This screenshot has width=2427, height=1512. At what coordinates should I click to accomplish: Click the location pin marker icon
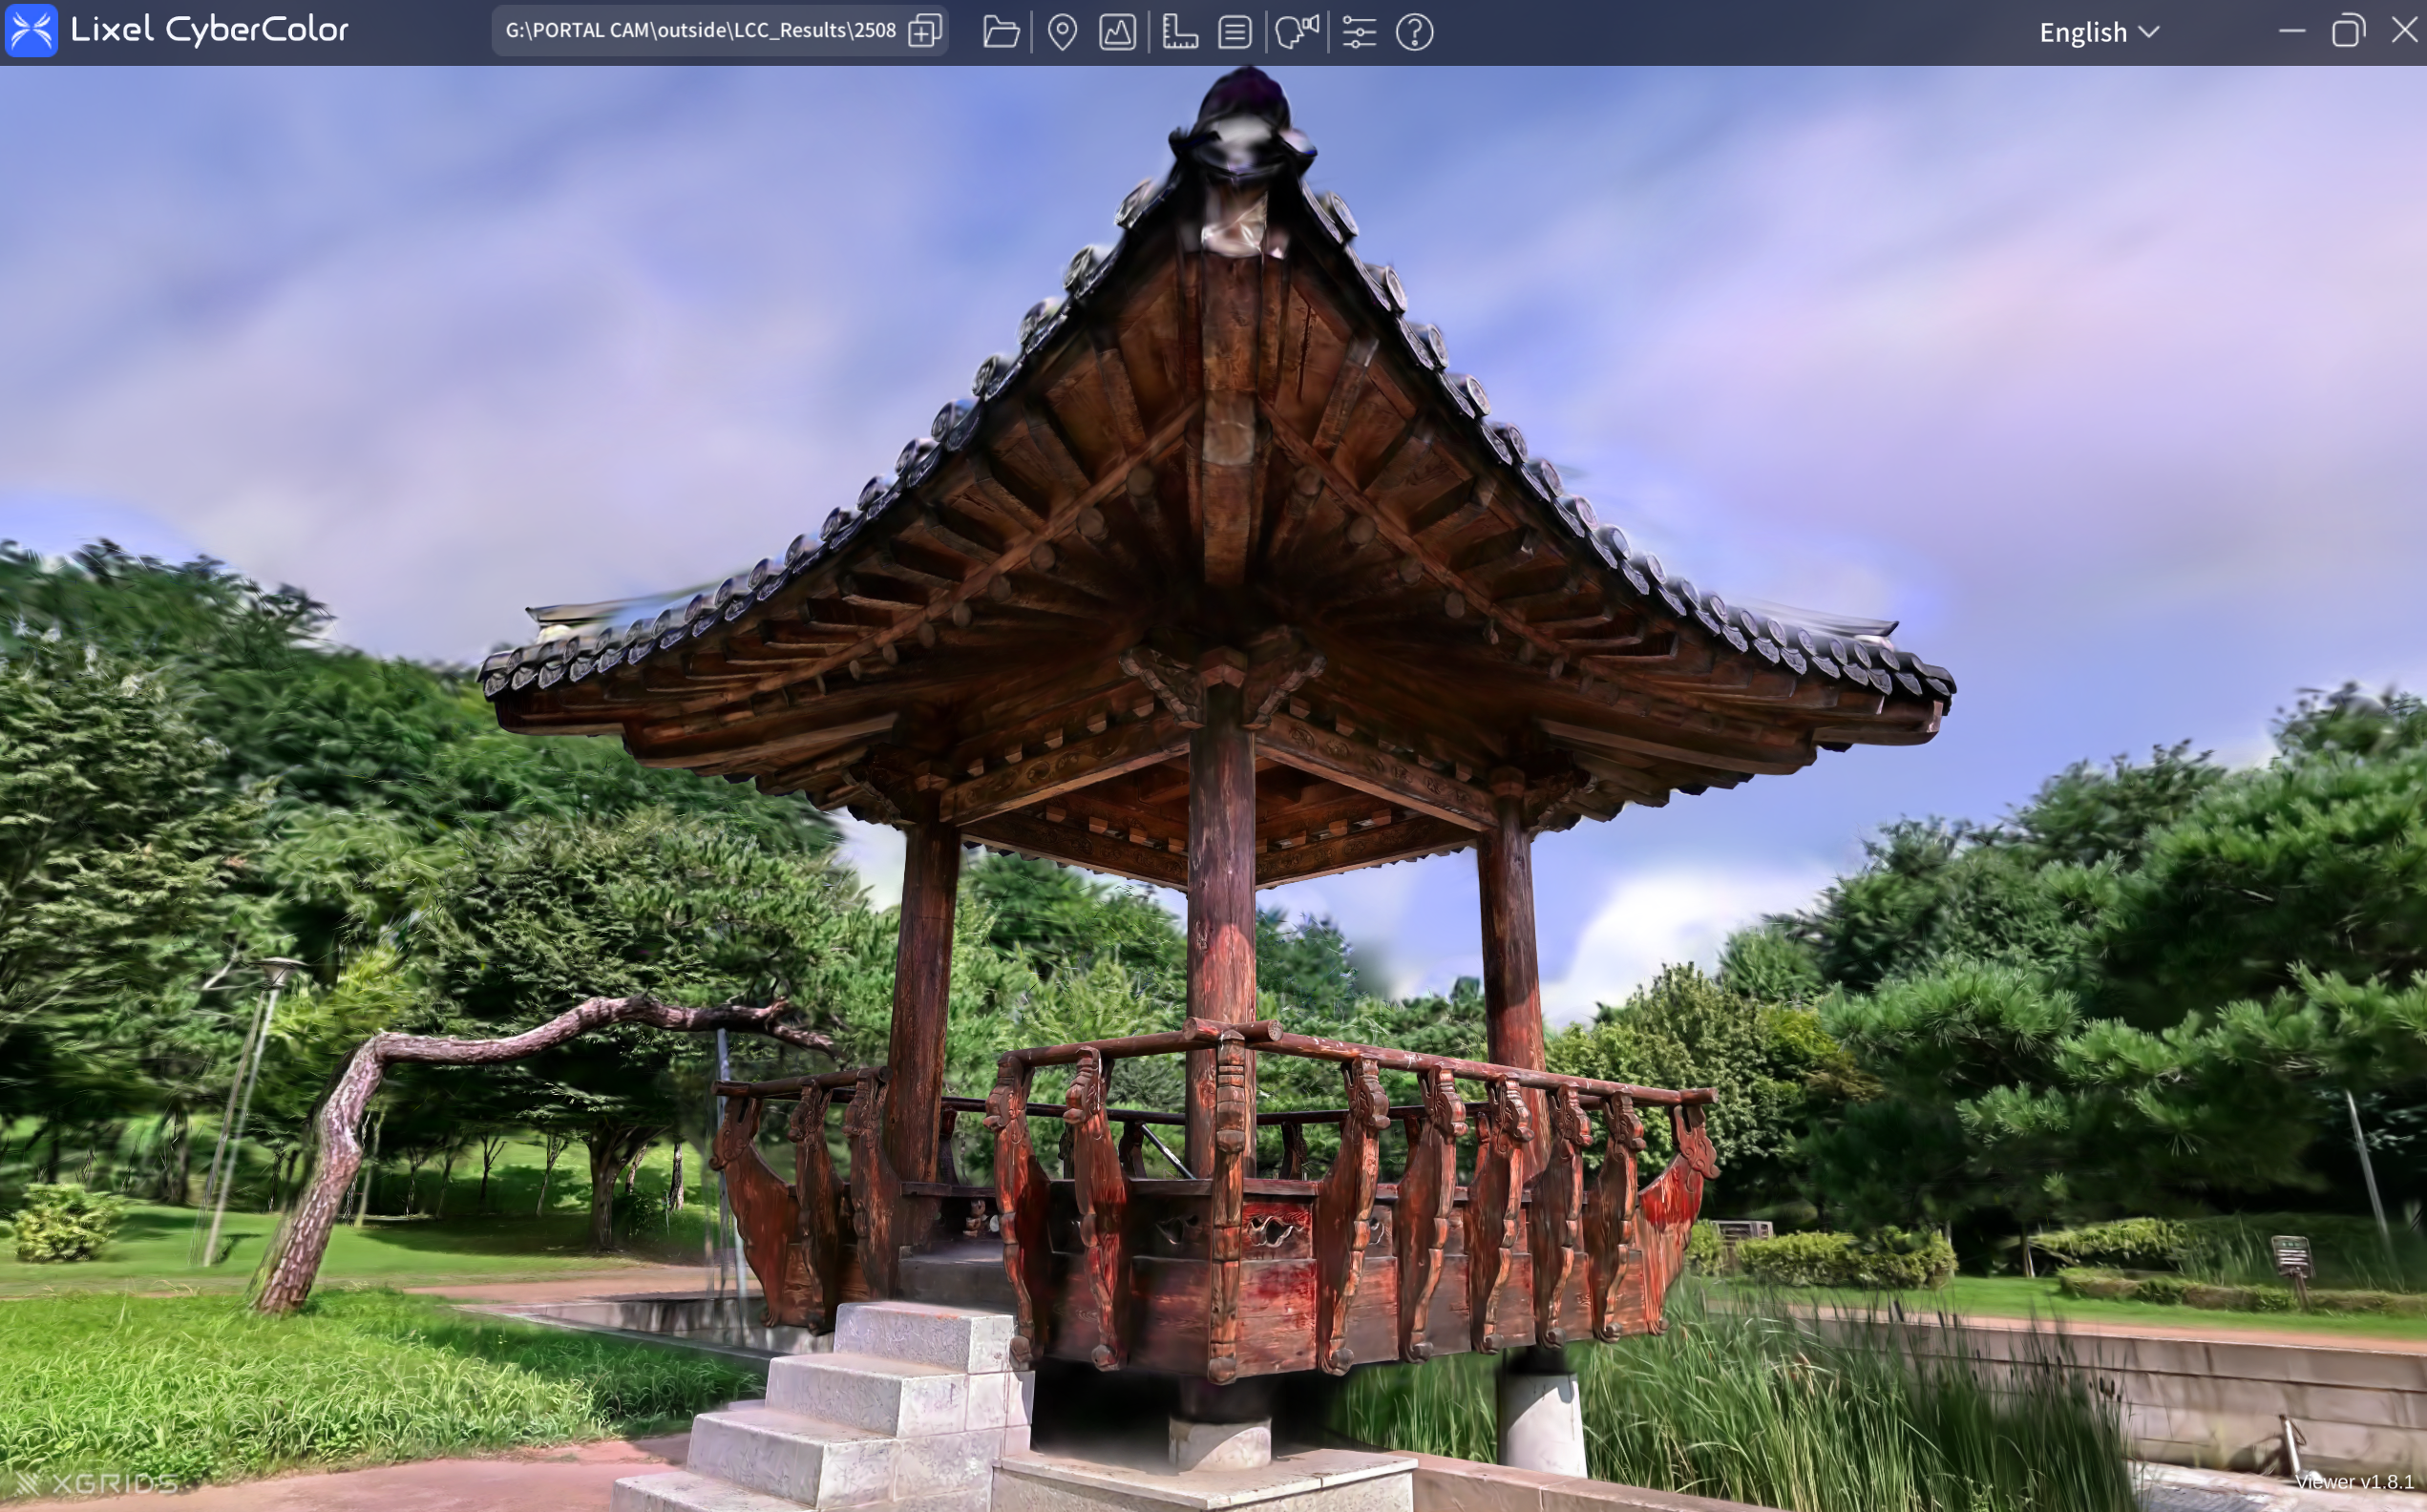pyautogui.click(x=1062, y=32)
